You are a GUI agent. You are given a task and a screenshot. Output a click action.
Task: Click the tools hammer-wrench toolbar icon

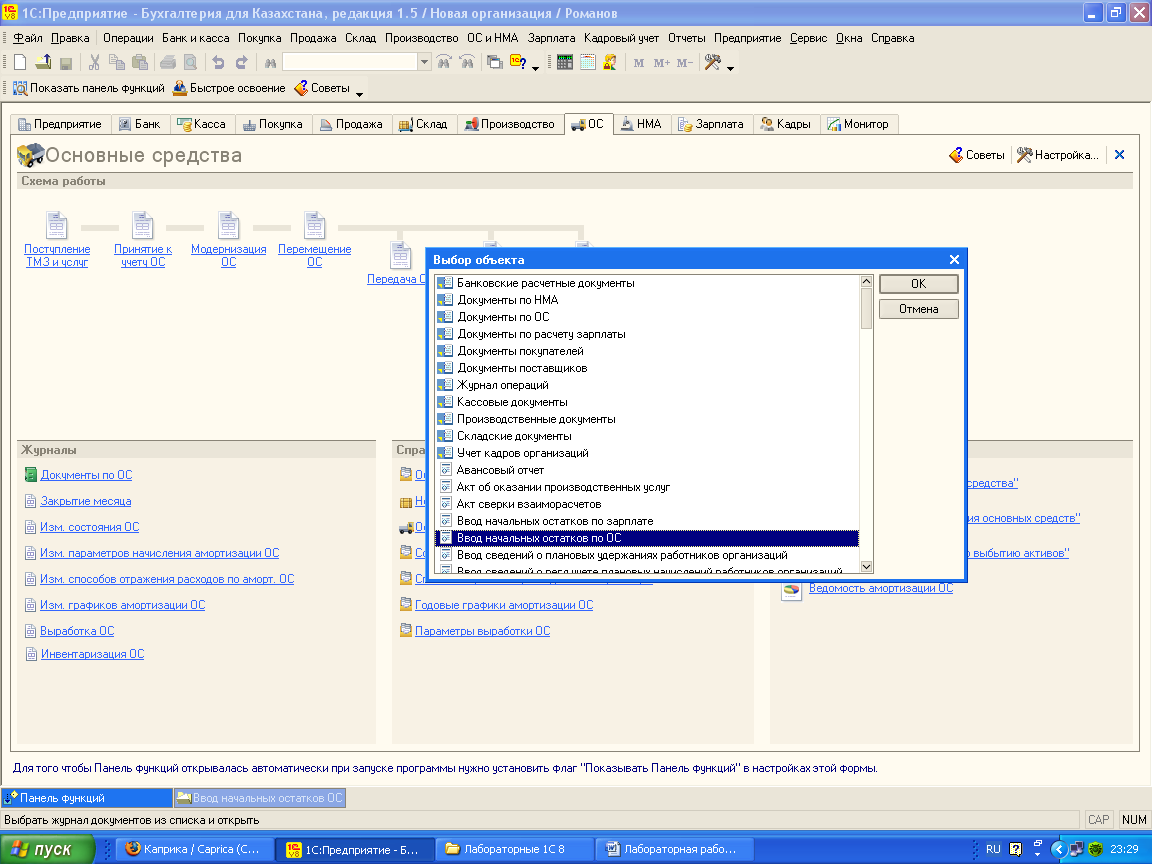tap(712, 63)
